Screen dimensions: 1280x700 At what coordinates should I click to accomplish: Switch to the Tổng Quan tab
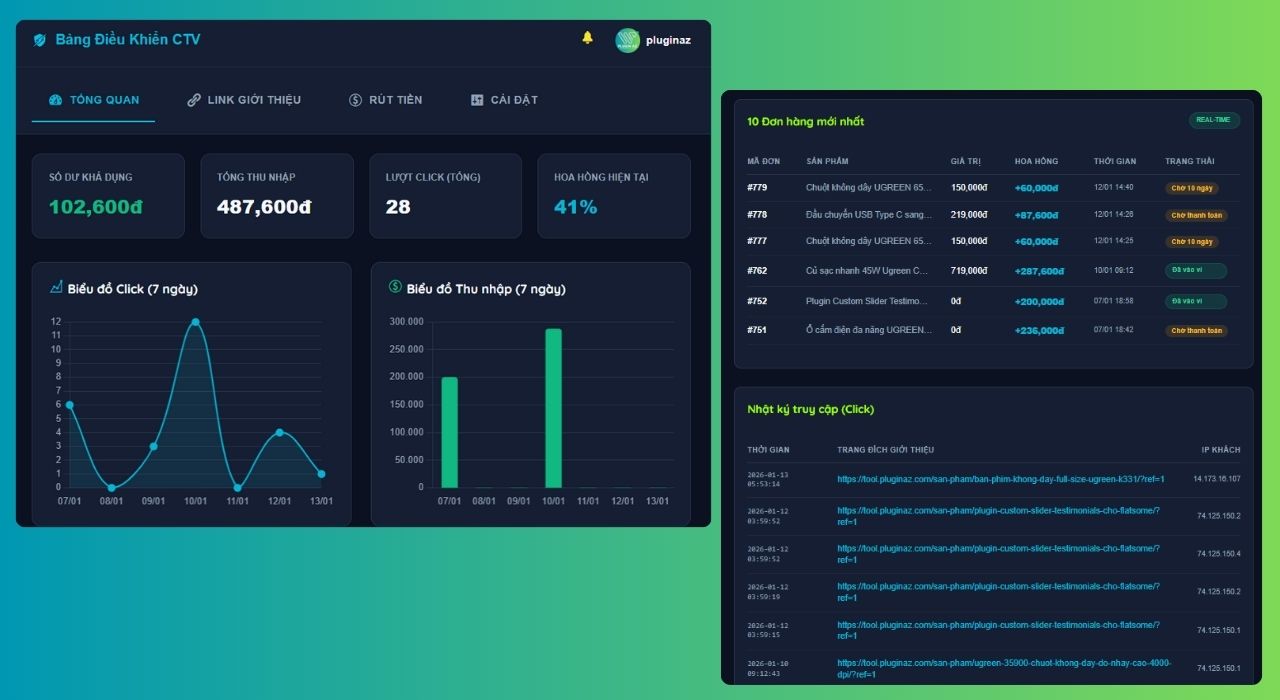94,100
